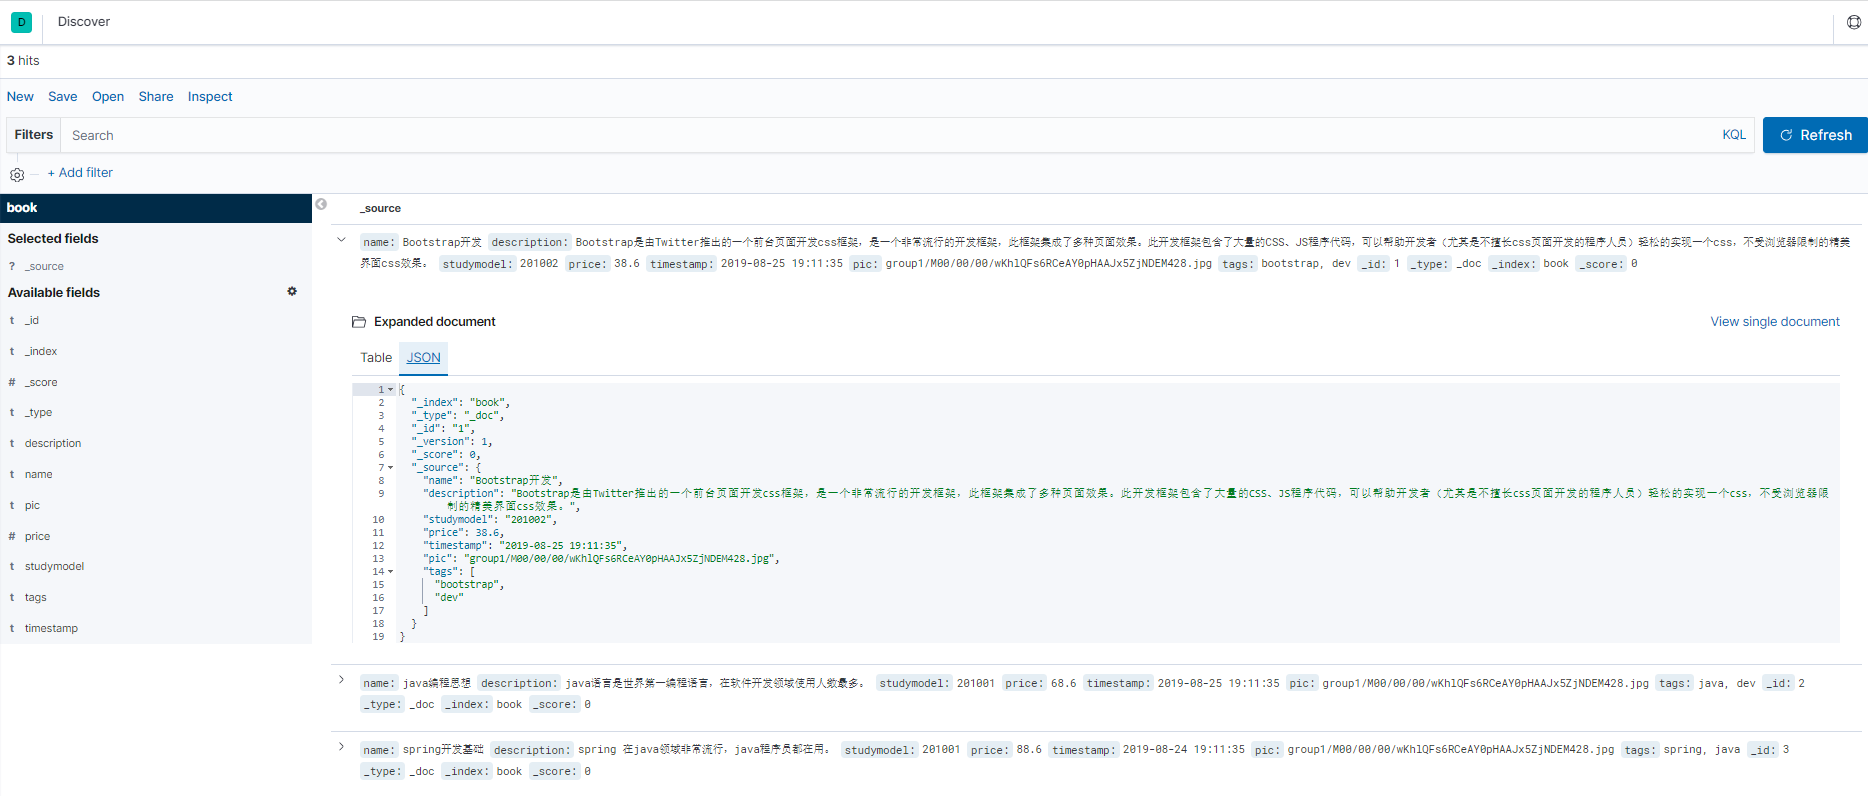This screenshot has width=1868, height=796.
Task: Click the Filters label button
Action: (x=34, y=135)
